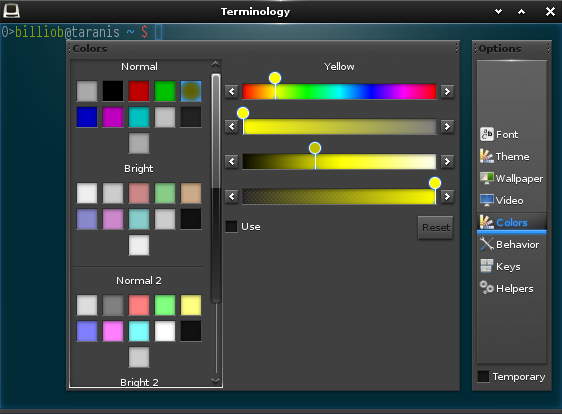Click the saturation slider left arrow
Viewport: 562px width, 414px height.
coord(232,127)
